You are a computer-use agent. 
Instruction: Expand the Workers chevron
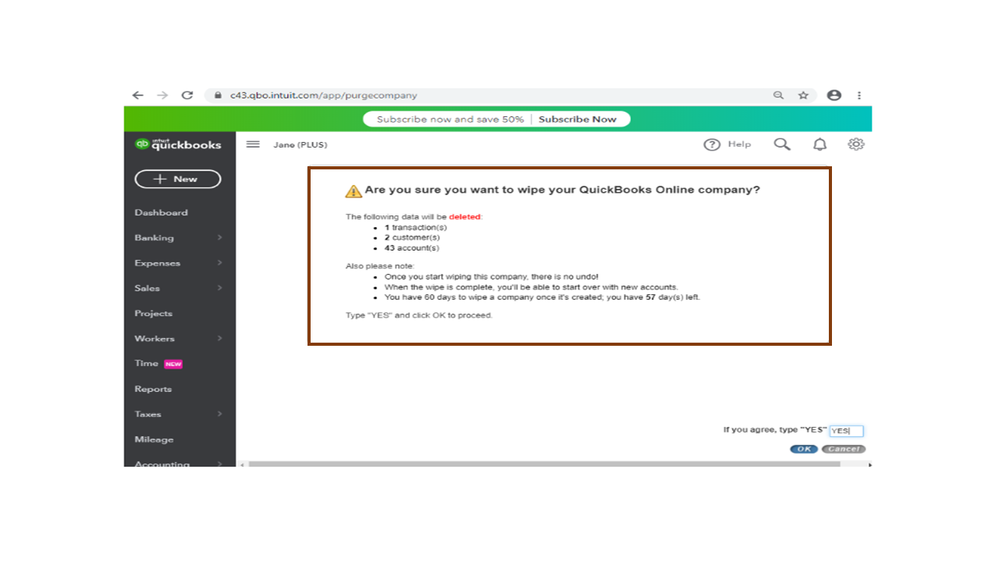coord(219,338)
